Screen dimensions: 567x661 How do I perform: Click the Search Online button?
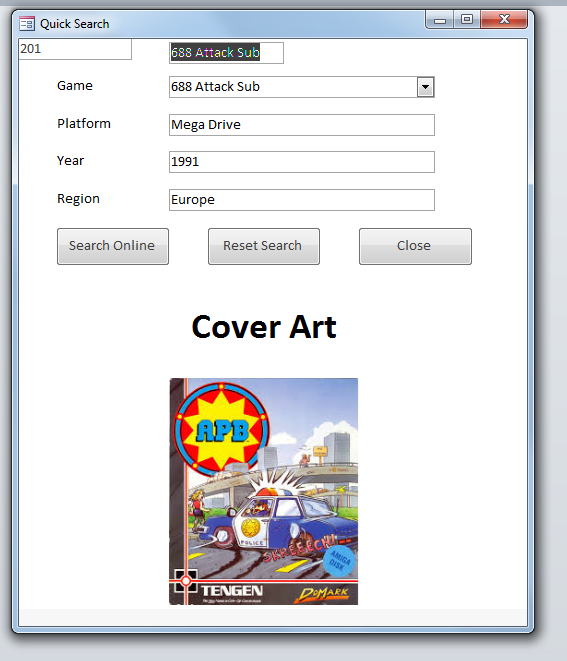(x=113, y=246)
